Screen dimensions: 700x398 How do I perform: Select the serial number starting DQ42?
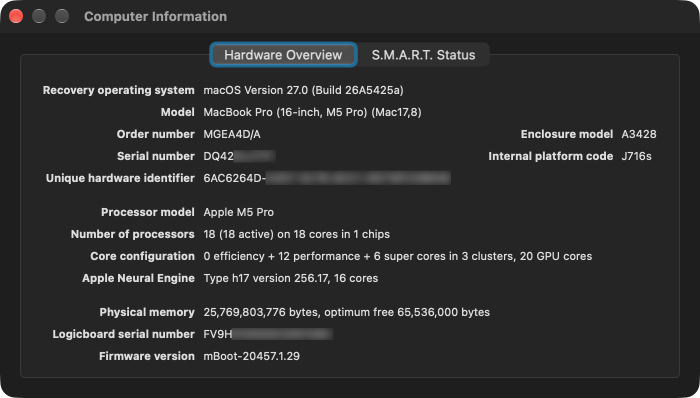click(239, 156)
